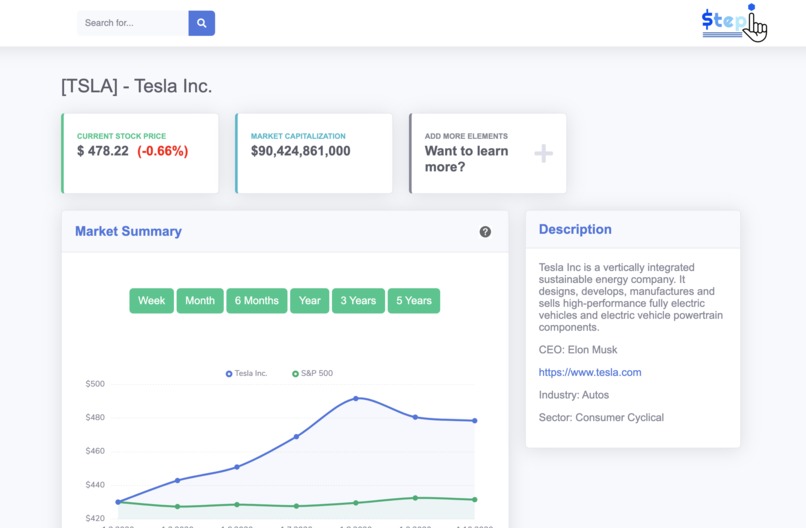Select the Month range button
The height and width of the screenshot is (528, 806).
200,301
